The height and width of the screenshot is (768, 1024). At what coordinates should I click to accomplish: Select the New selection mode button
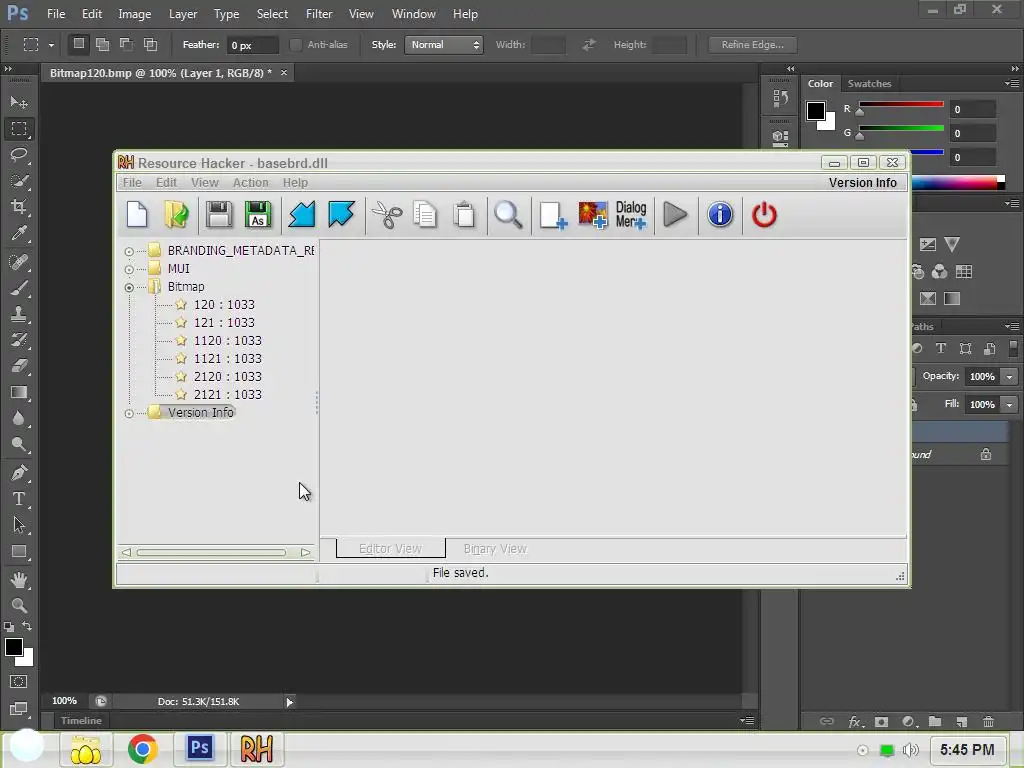[x=78, y=44]
